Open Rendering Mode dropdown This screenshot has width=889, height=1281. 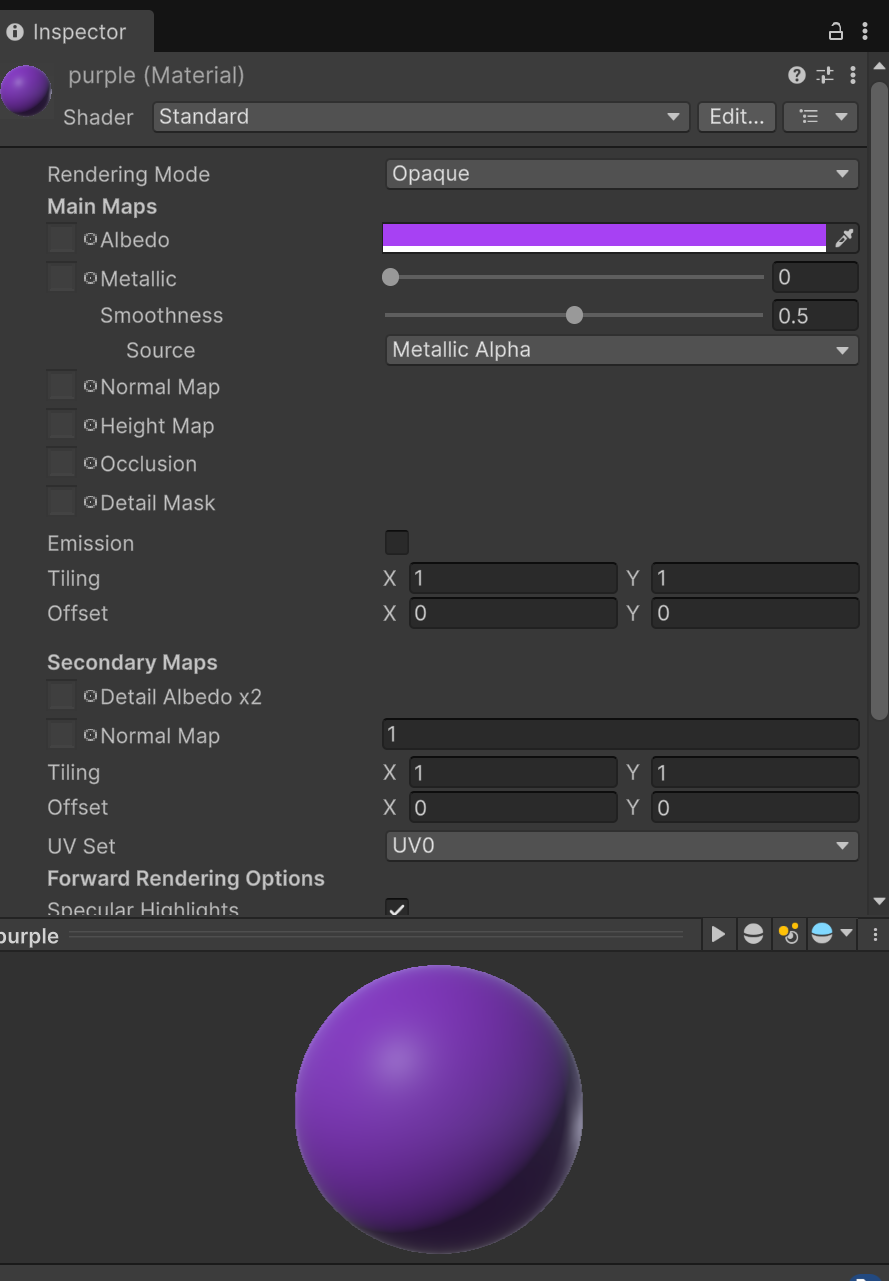tap(621, 174)
